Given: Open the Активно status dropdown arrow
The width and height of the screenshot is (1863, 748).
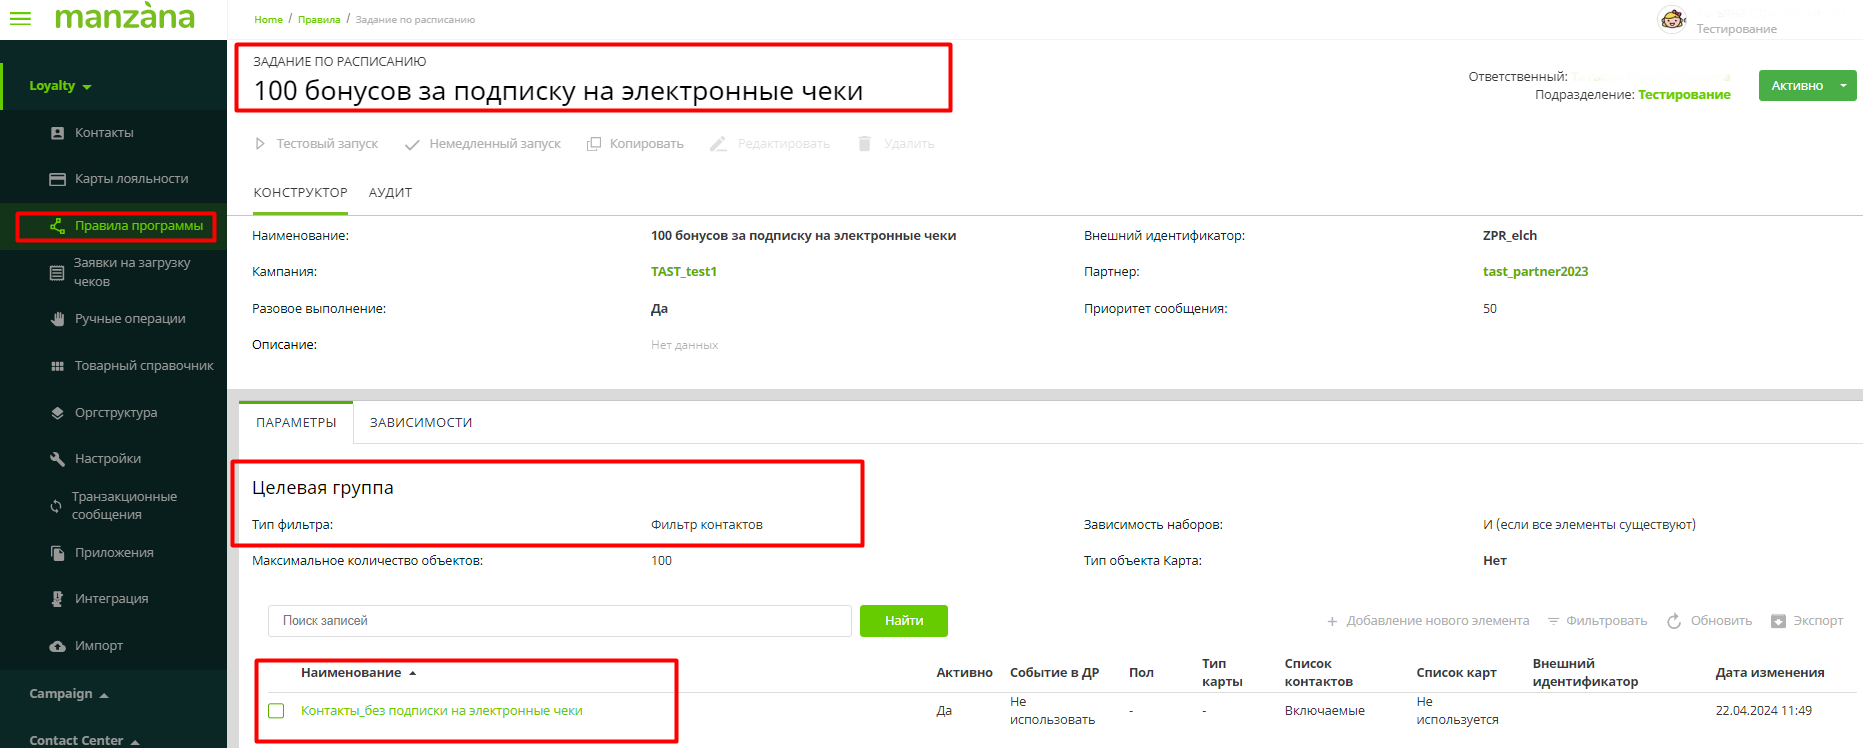Looking at the screenshot, I should tap(1843, 86).
